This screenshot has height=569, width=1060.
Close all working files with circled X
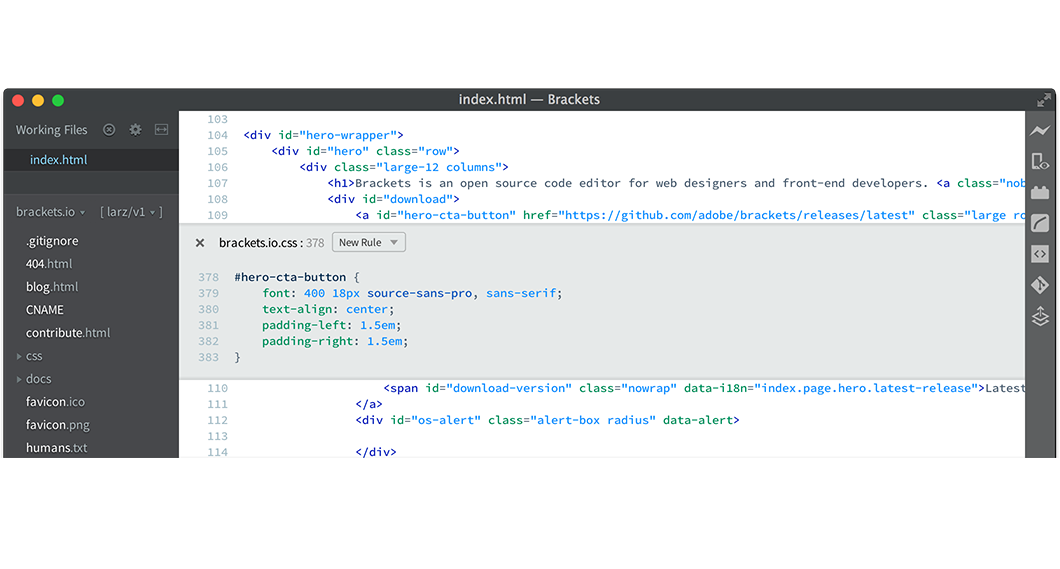[109, 130]
